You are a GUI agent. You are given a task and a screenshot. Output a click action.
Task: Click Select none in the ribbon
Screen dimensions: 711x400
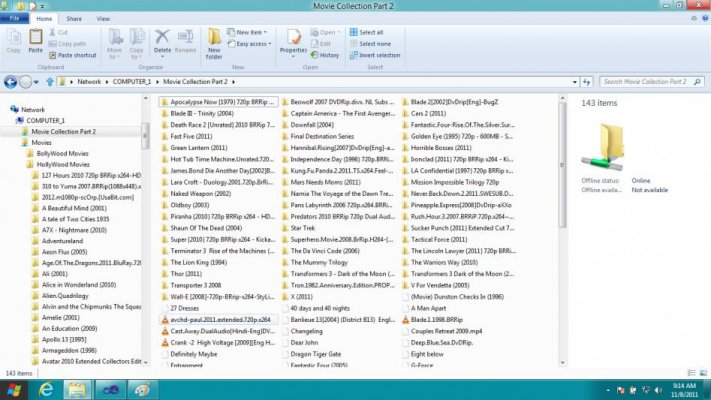(x=370, y=44)
